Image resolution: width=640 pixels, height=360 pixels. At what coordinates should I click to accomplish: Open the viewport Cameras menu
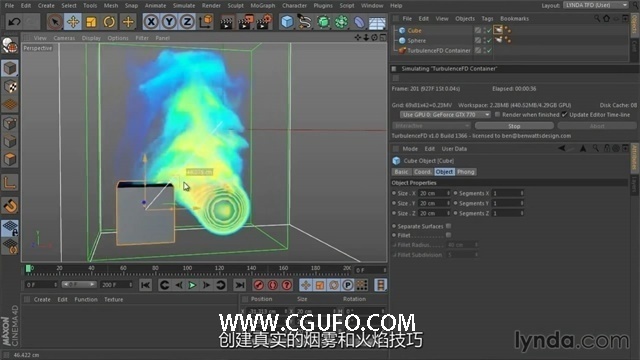click(64, 38)
